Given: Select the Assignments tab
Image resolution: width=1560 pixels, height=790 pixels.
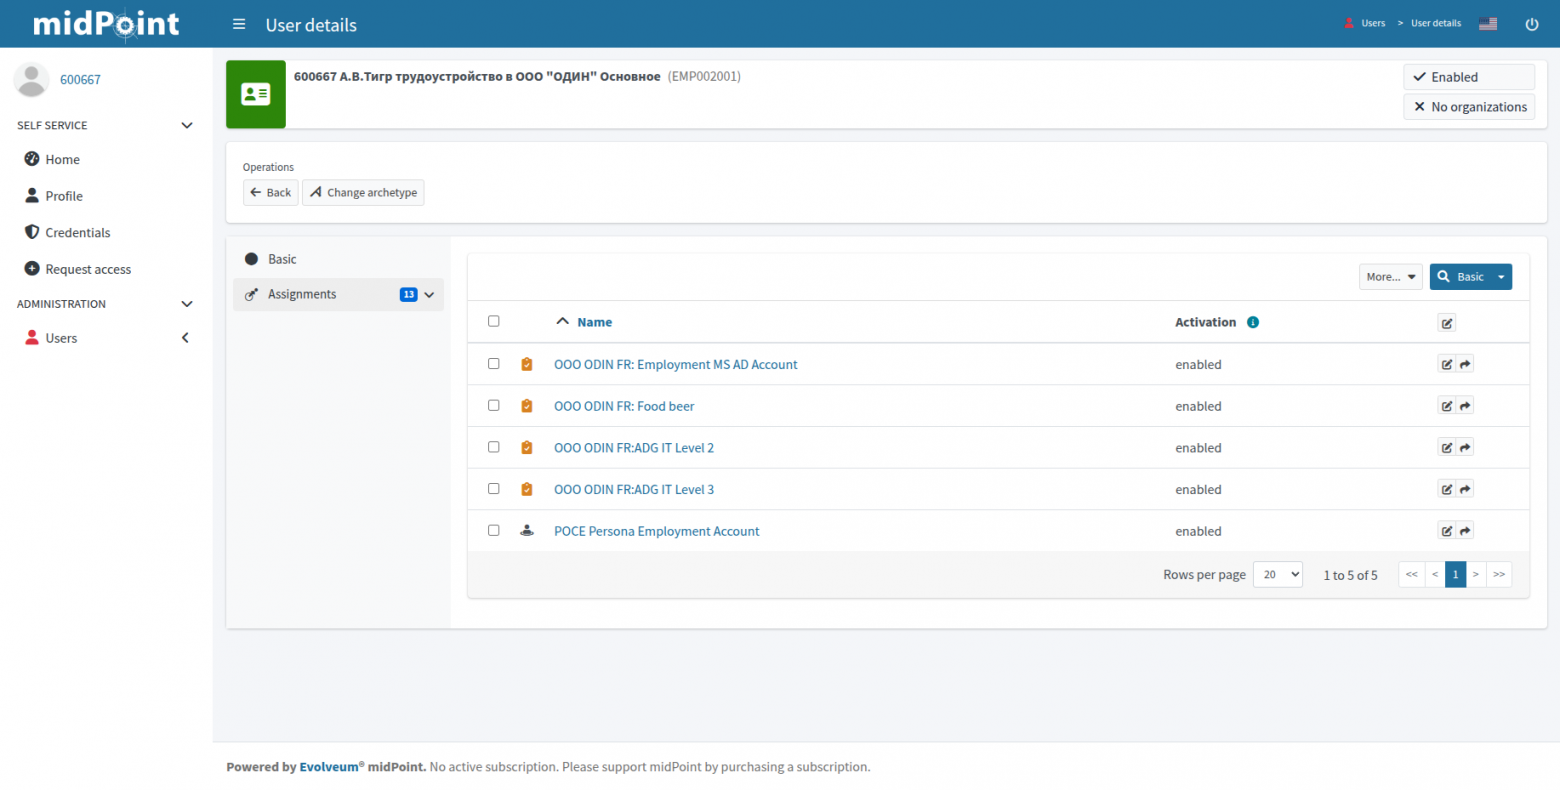Looking at the screenshot, I should click(x=338, y=294).
